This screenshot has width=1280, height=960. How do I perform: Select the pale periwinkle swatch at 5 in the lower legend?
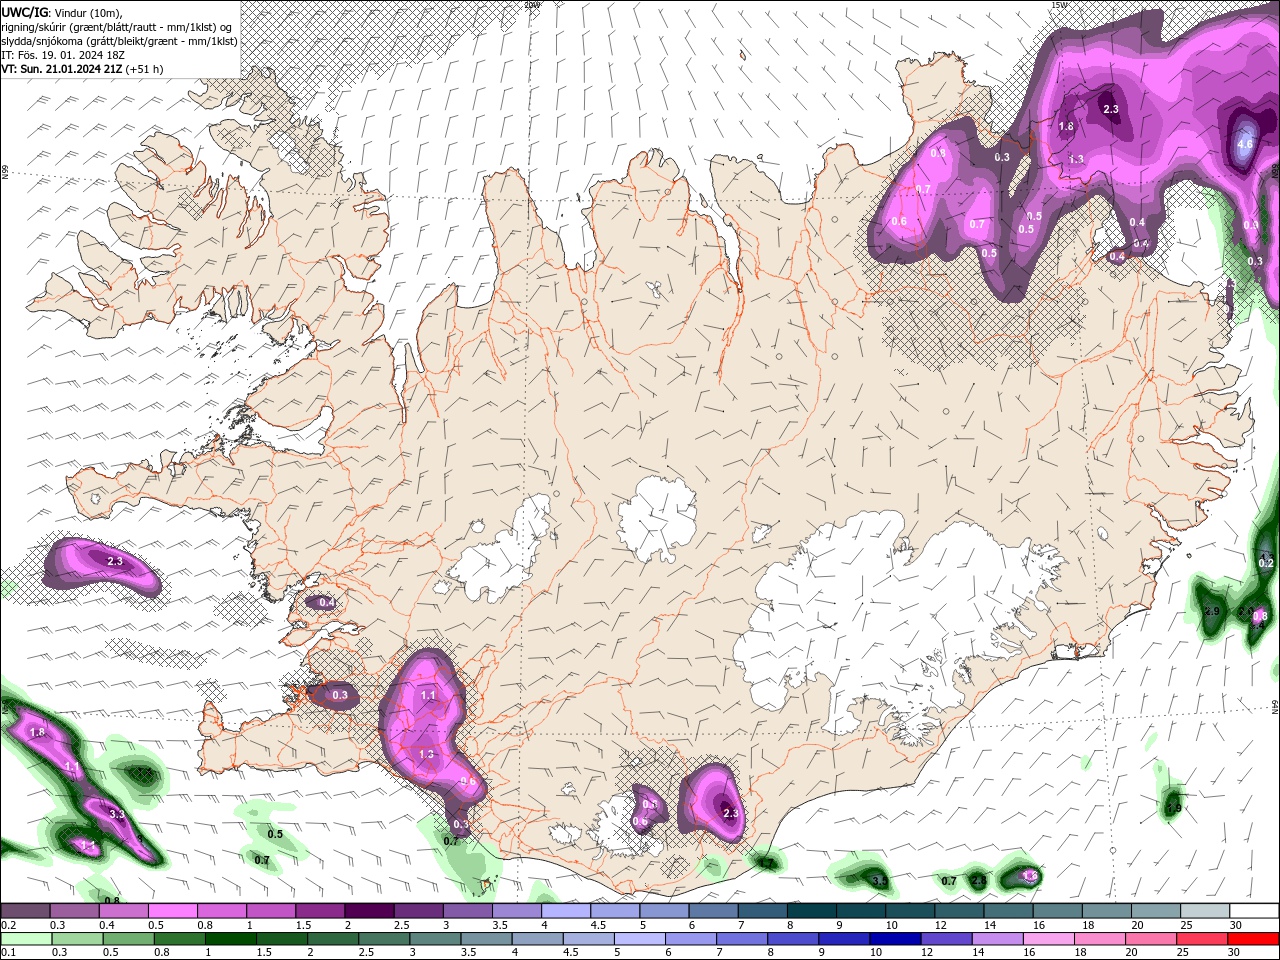640,939
